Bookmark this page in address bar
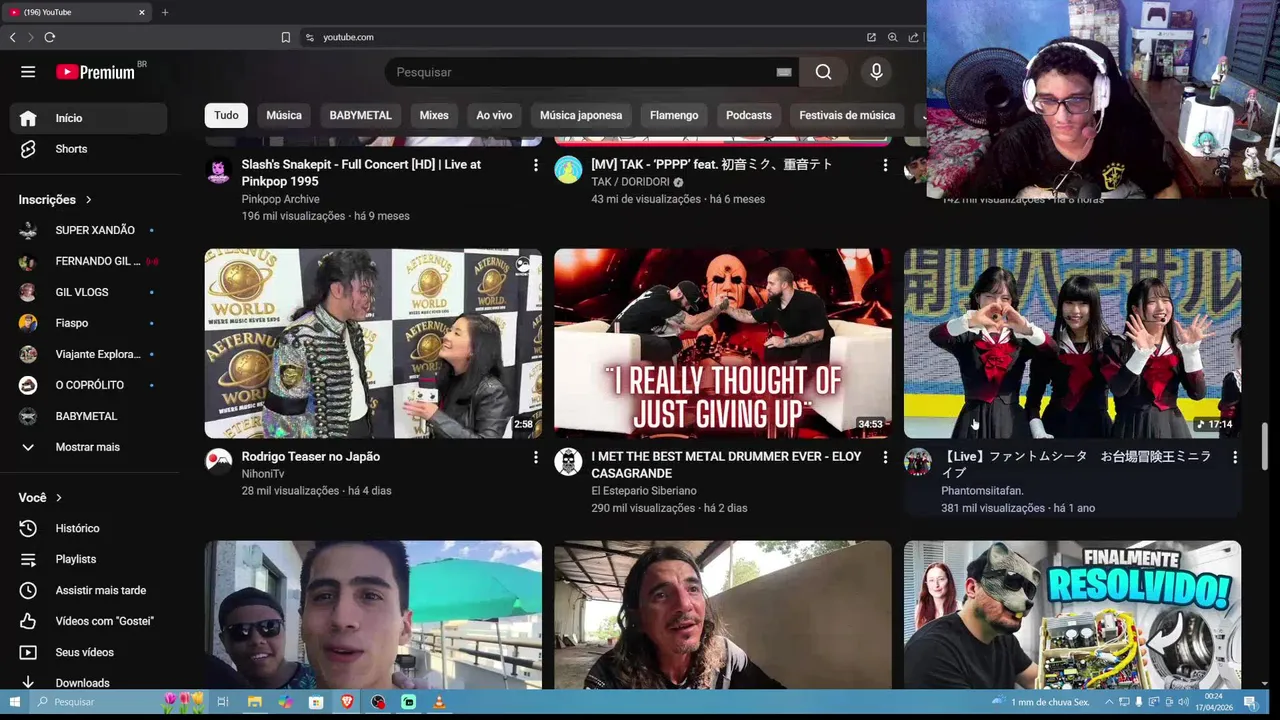Viewport: 1280px width, 720px height. [286, 37]
